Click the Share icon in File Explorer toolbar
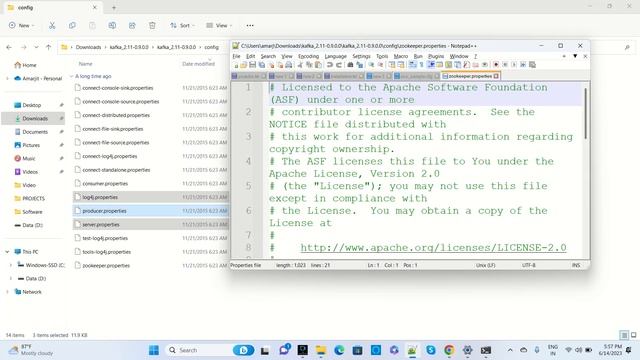 click(x=132, y=25)
